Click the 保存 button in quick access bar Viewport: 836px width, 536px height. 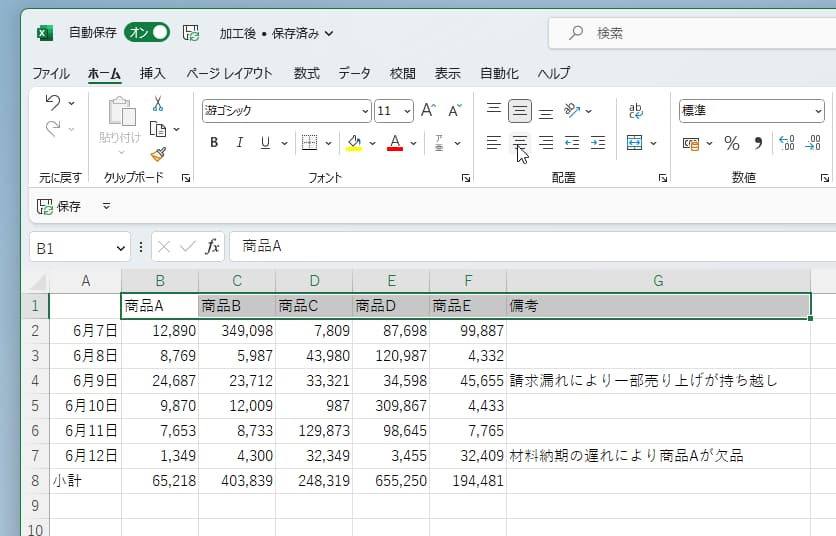pyautogui.click(x=59, y=206)
